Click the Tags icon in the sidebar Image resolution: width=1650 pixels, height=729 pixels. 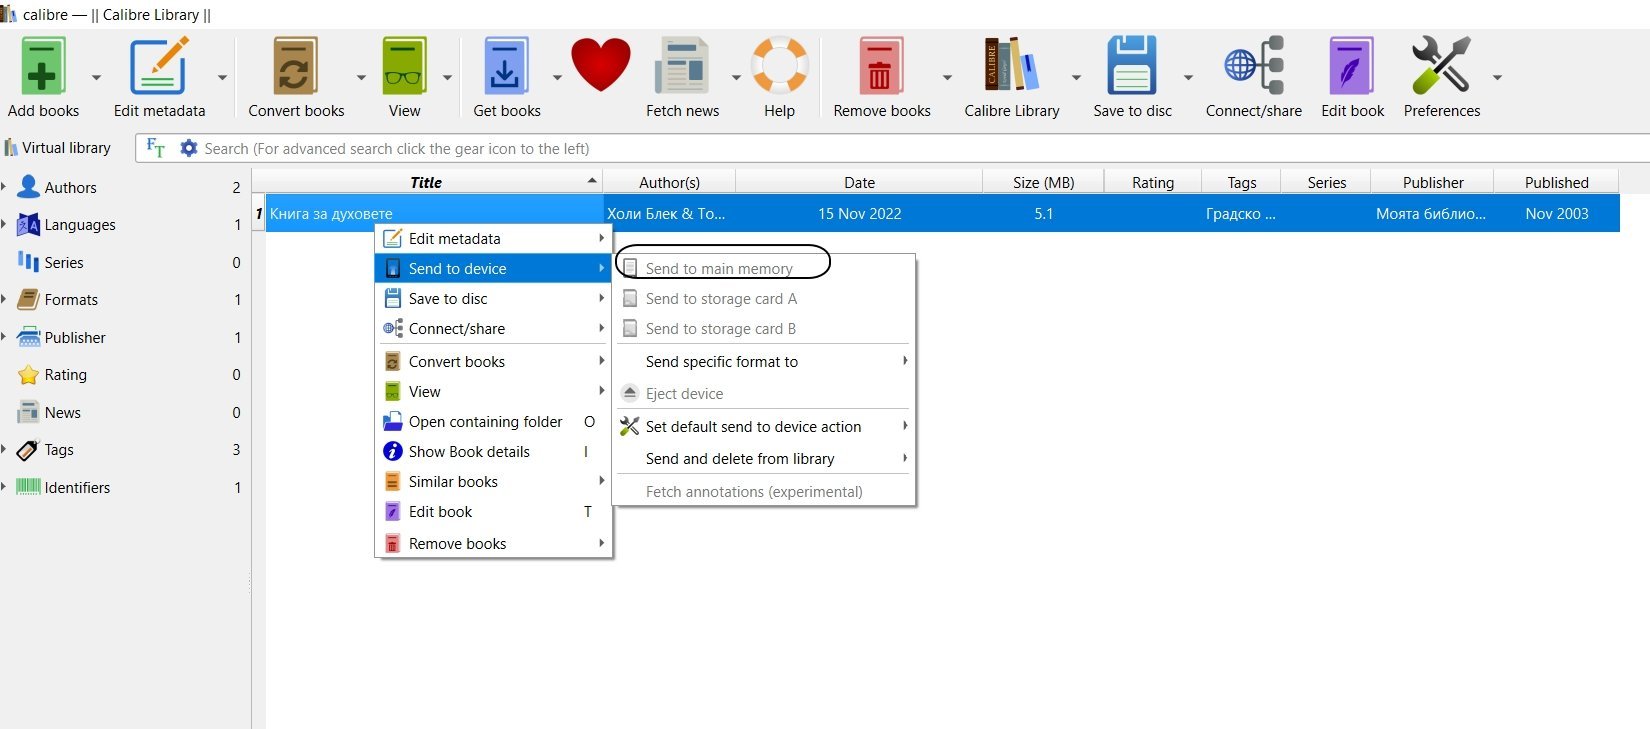coord(29,449)
